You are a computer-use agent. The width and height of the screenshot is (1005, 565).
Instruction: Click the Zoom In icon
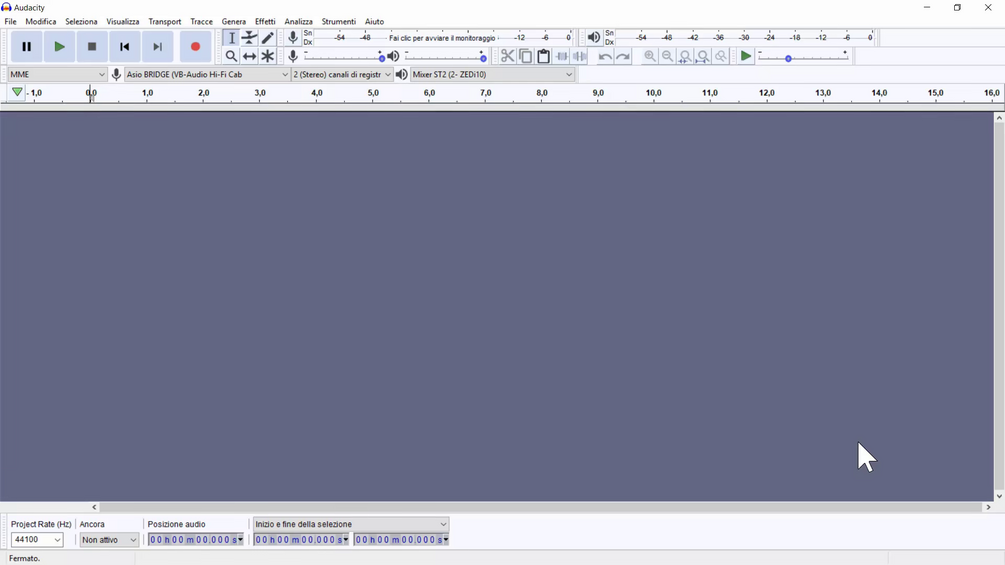click(x=649, y=56)
